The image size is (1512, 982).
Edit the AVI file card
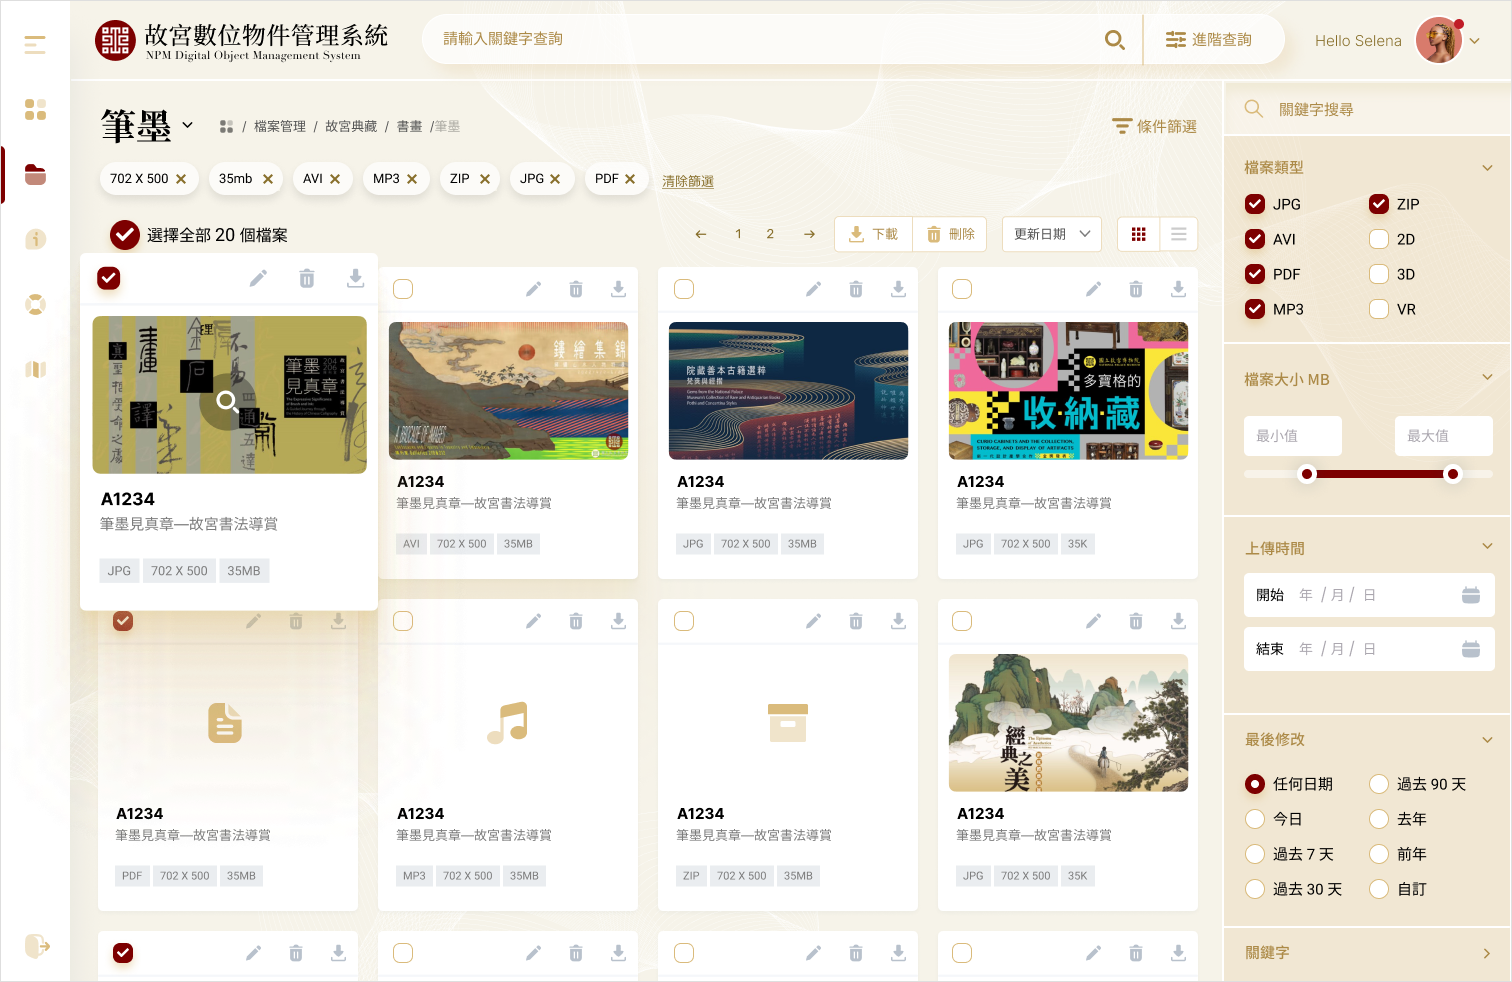coord(533,289)
